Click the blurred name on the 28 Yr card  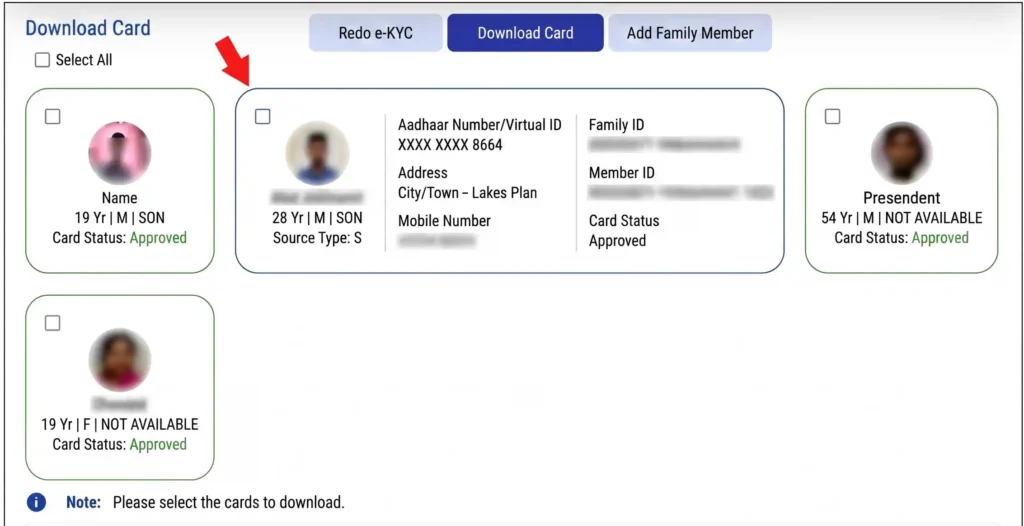pyautogui.click(x=317, y=197)
